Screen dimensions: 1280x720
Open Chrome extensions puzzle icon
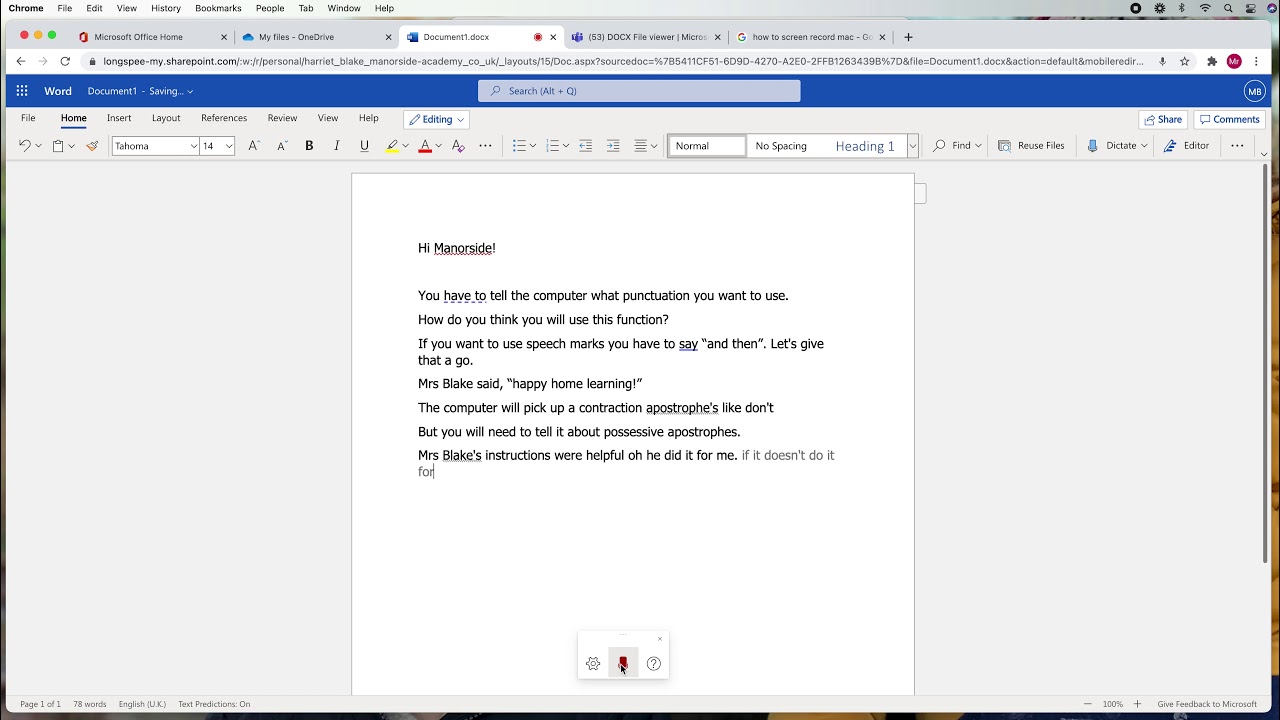(x=1212, y=61)
